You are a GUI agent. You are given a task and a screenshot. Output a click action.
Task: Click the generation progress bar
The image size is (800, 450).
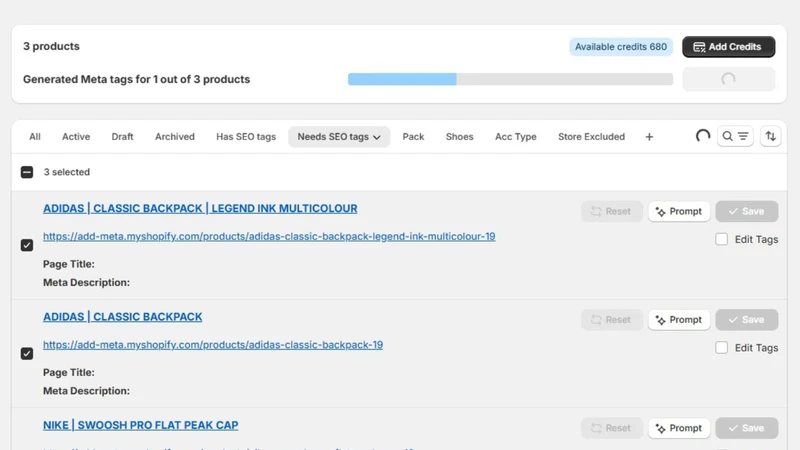[510, 79]
